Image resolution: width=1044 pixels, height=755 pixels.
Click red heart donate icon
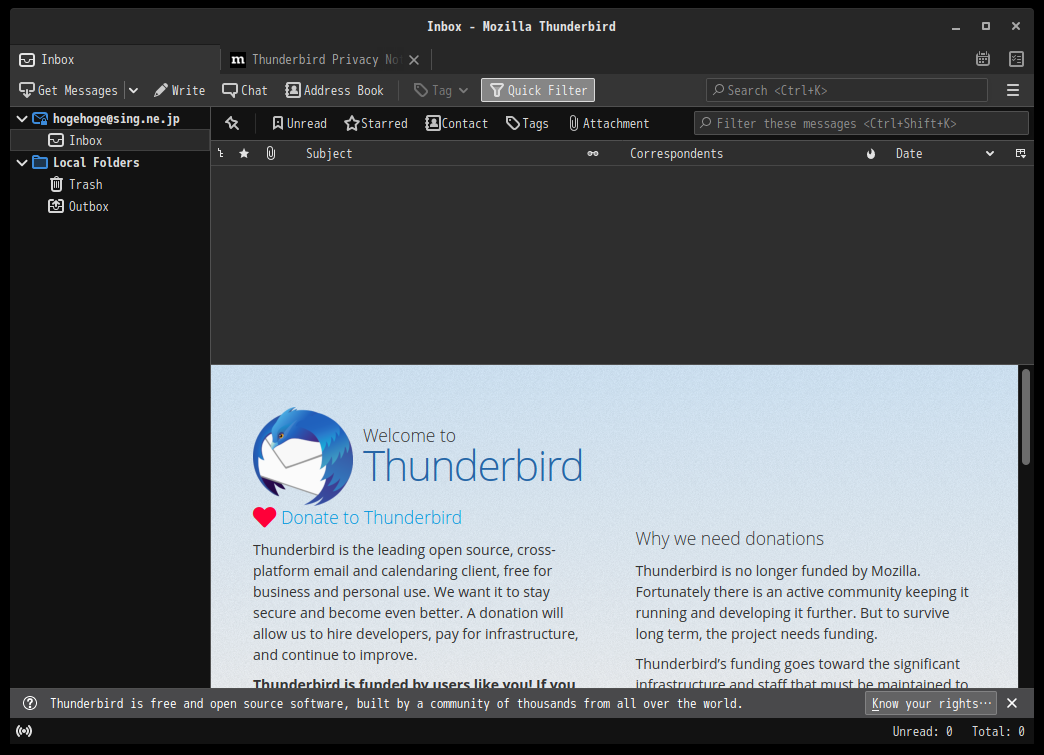pos(264,517)
